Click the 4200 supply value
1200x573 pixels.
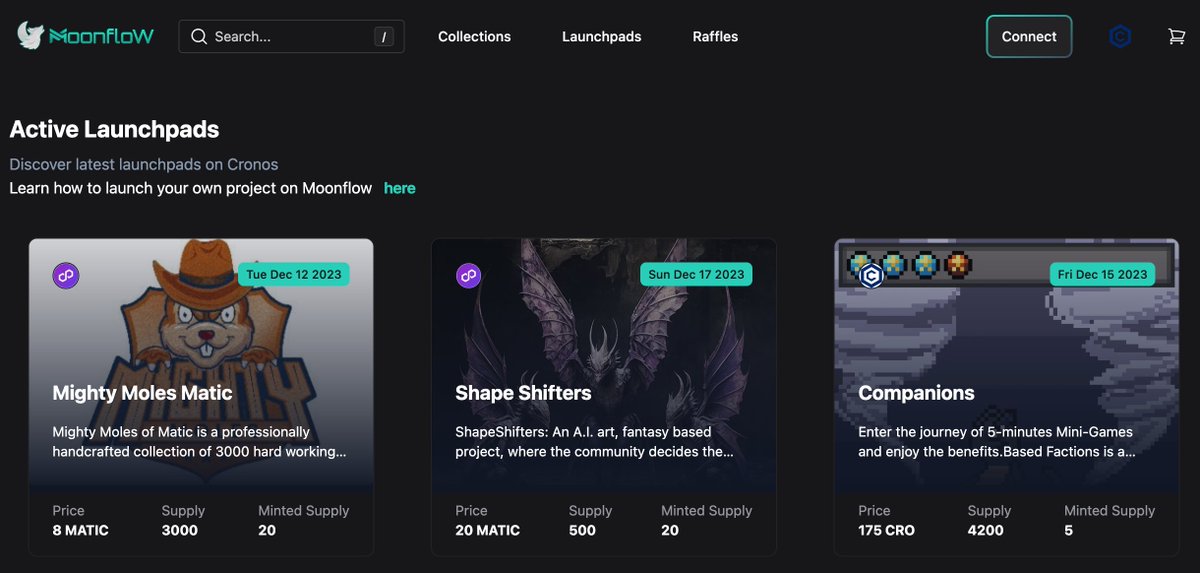tap(985, 530)
